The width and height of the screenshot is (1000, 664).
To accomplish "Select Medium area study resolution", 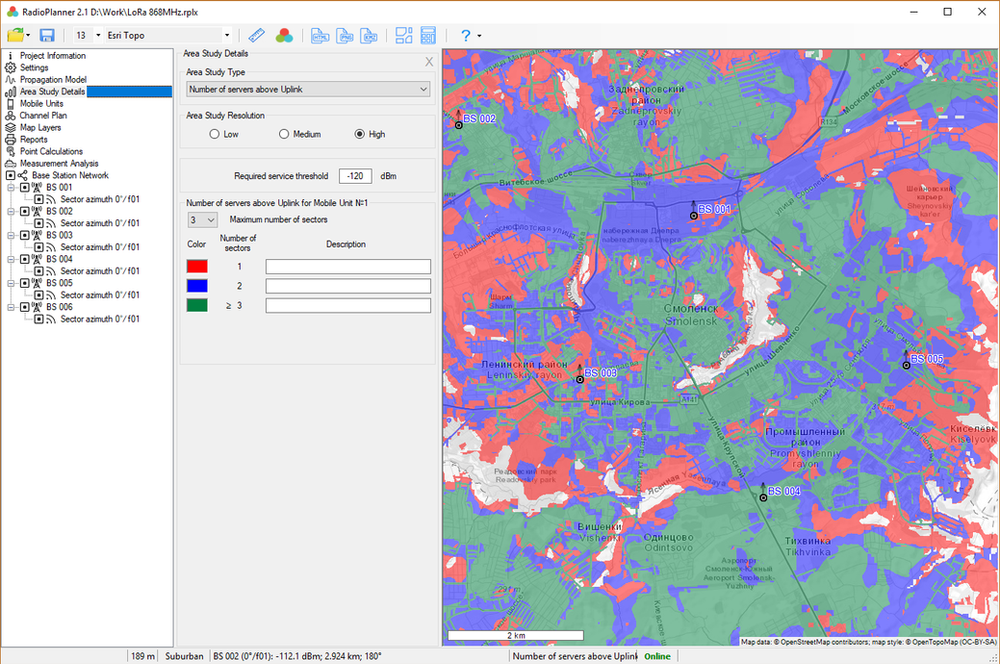I will [284, 134].
